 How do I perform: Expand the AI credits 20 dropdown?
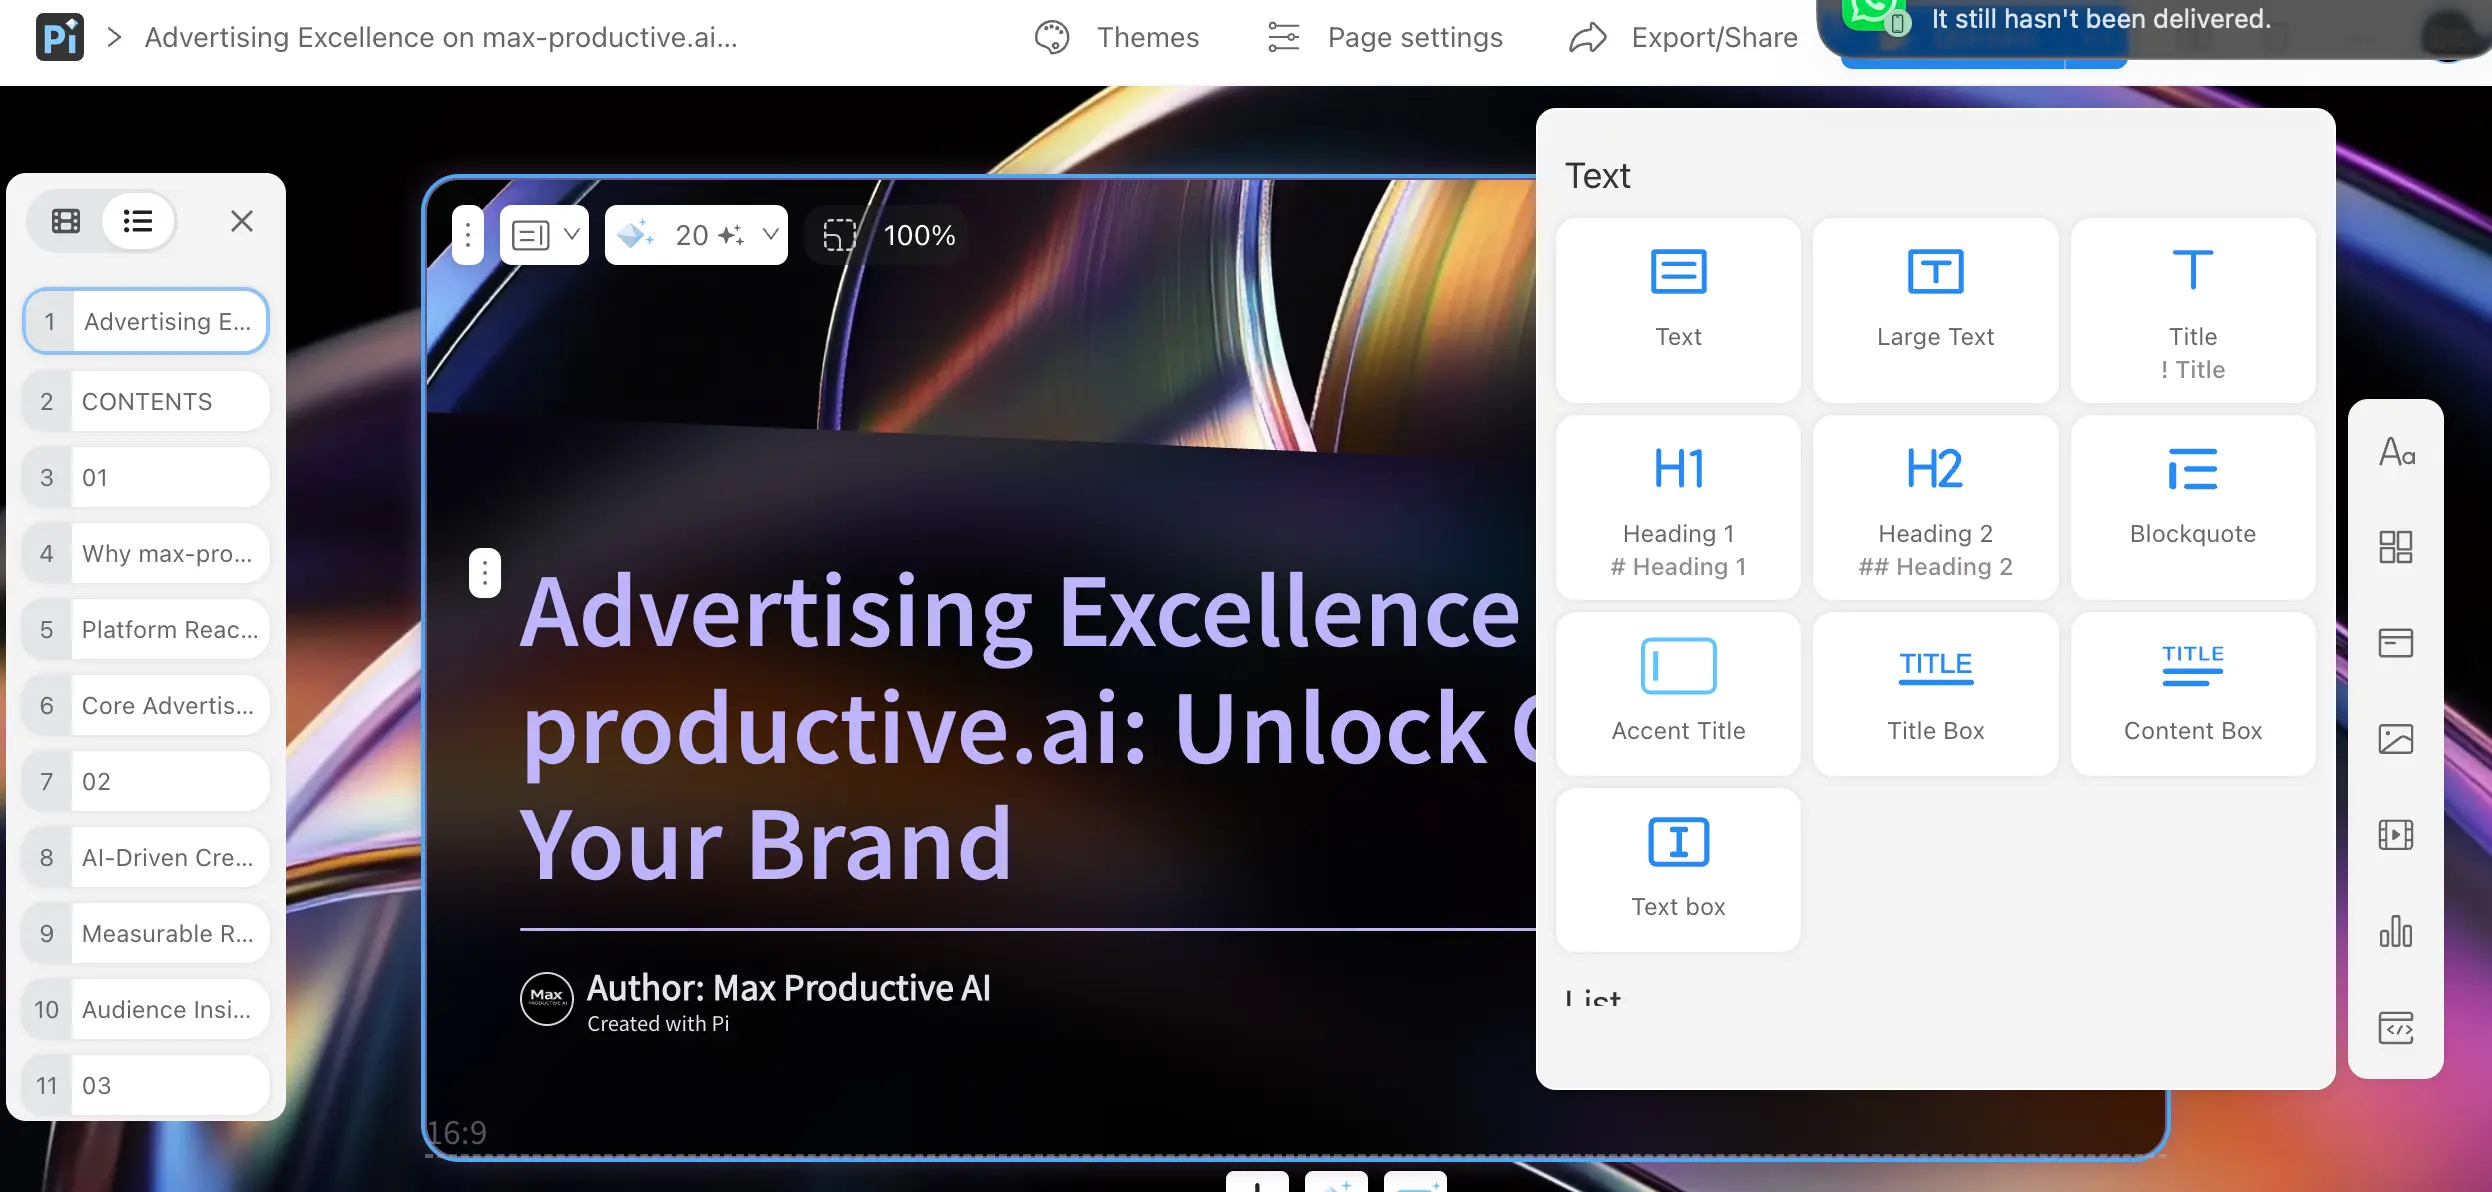pyautogui.click(x=696, y=235)
